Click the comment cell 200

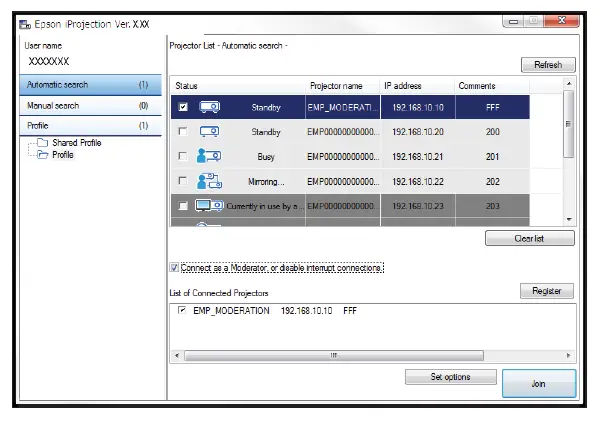493,132
